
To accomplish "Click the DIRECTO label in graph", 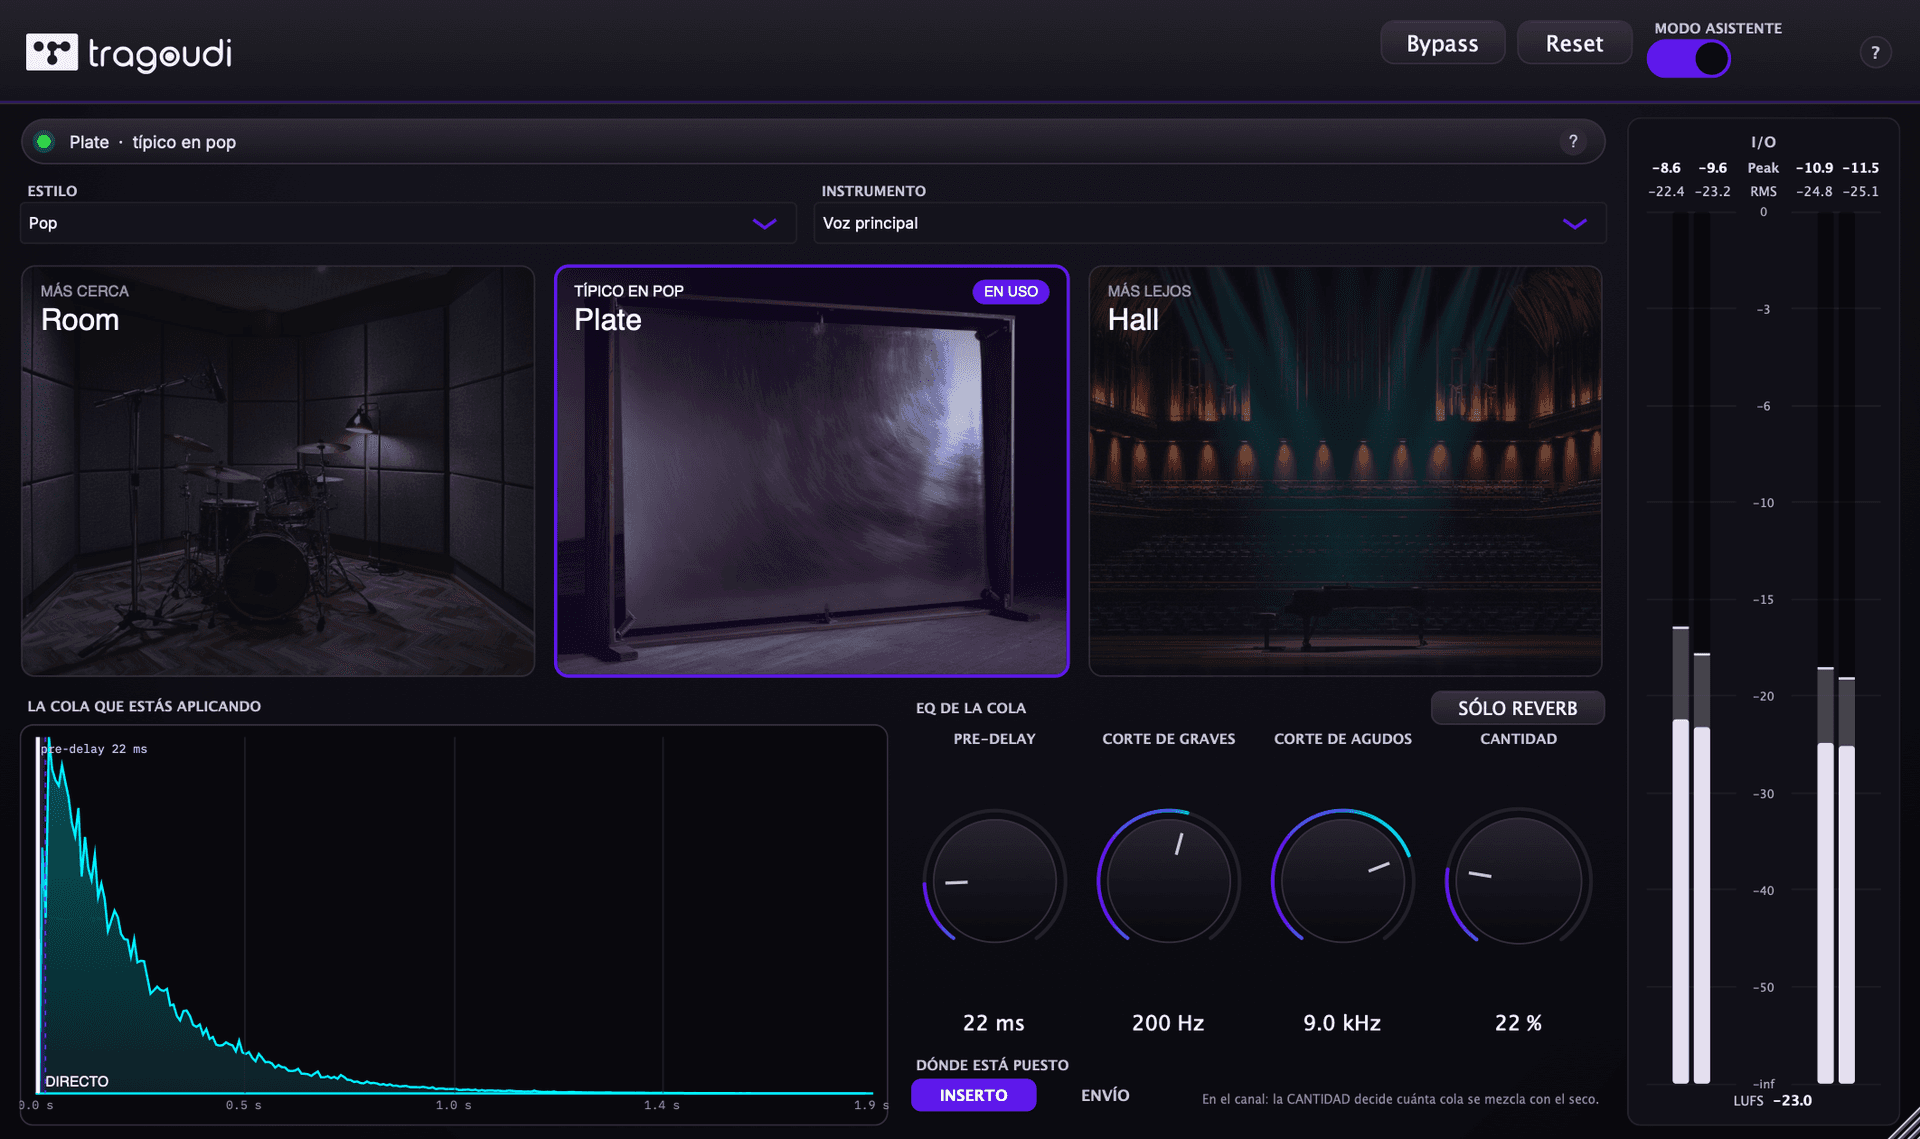I will 77,1081.
